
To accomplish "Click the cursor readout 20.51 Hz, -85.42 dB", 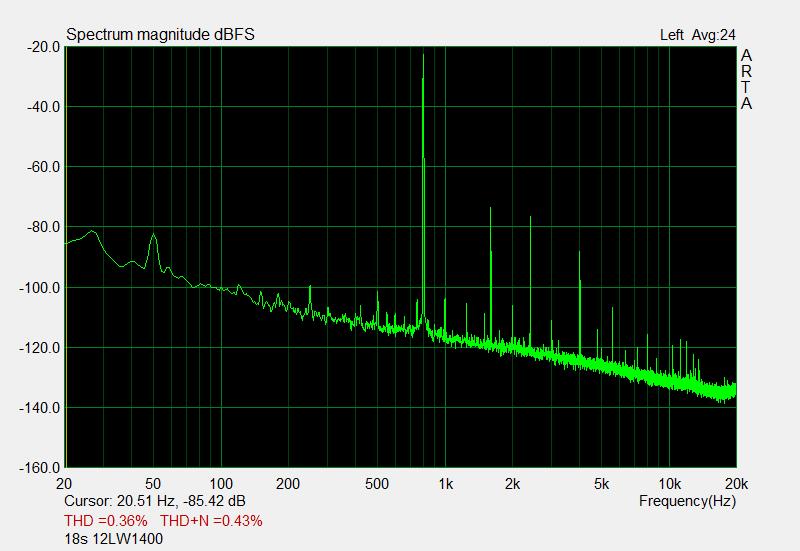I will click(x=155, y=500).
